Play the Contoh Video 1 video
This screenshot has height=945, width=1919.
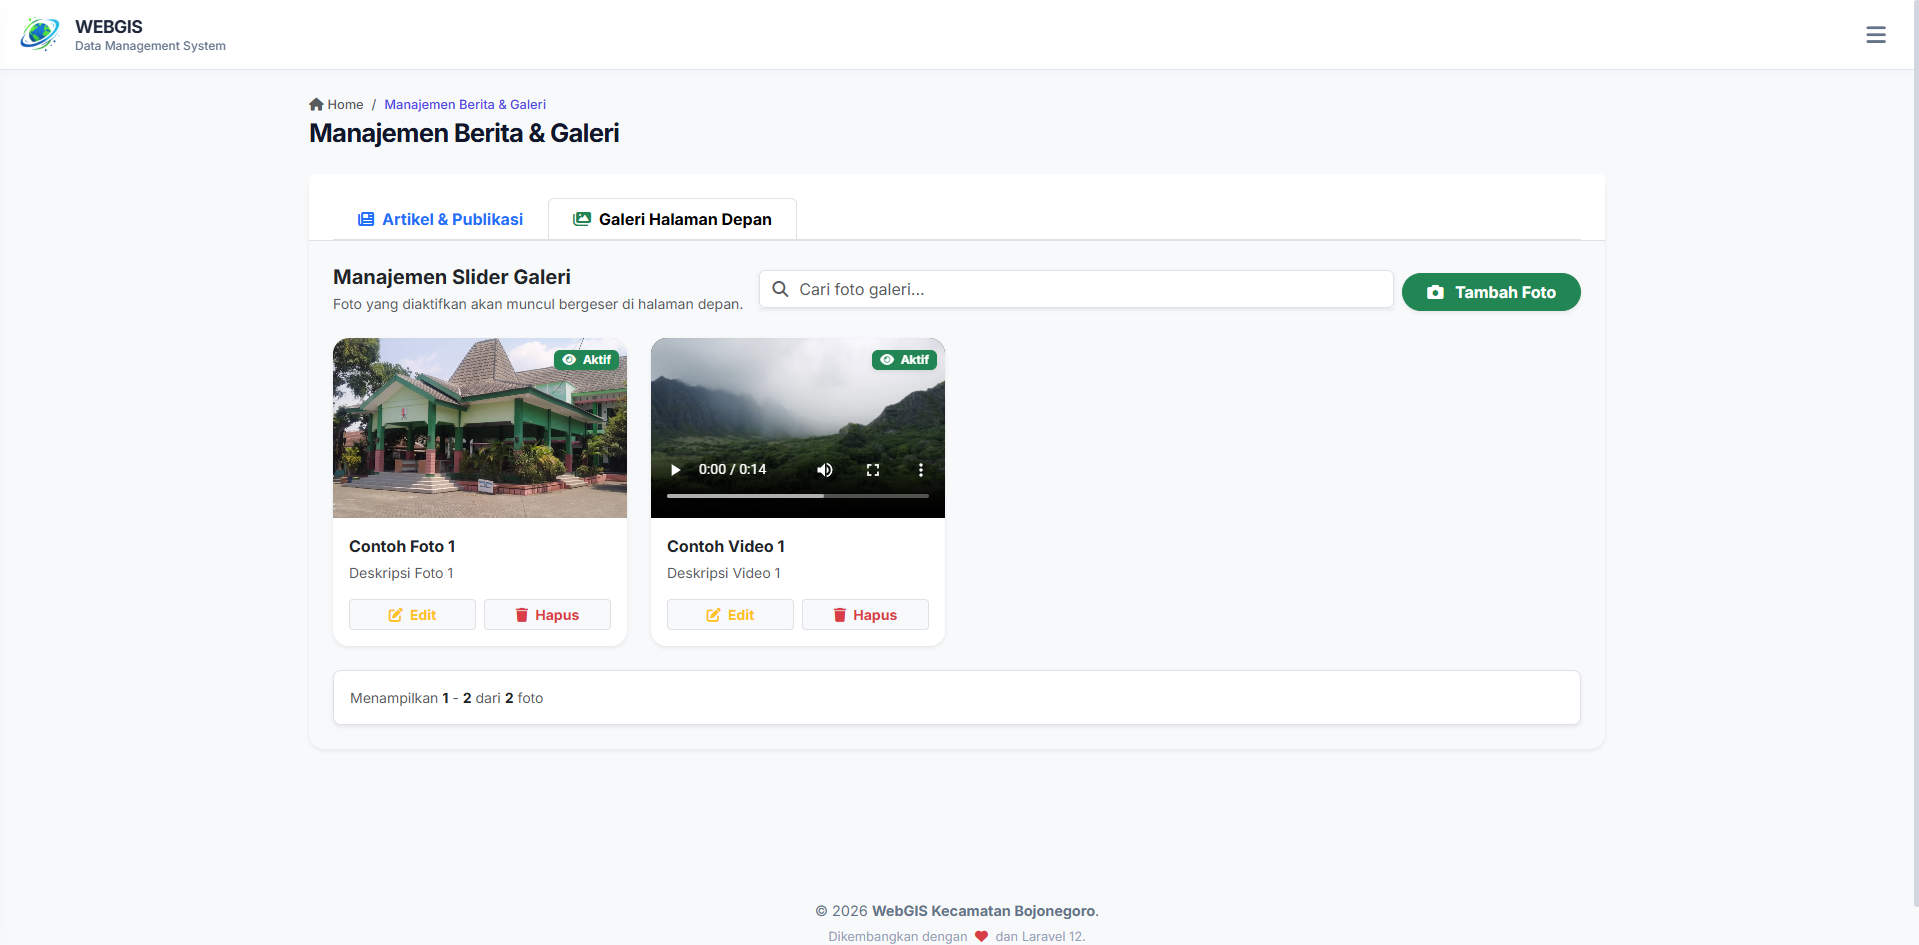pyautogui.click(x=675, y=469)
